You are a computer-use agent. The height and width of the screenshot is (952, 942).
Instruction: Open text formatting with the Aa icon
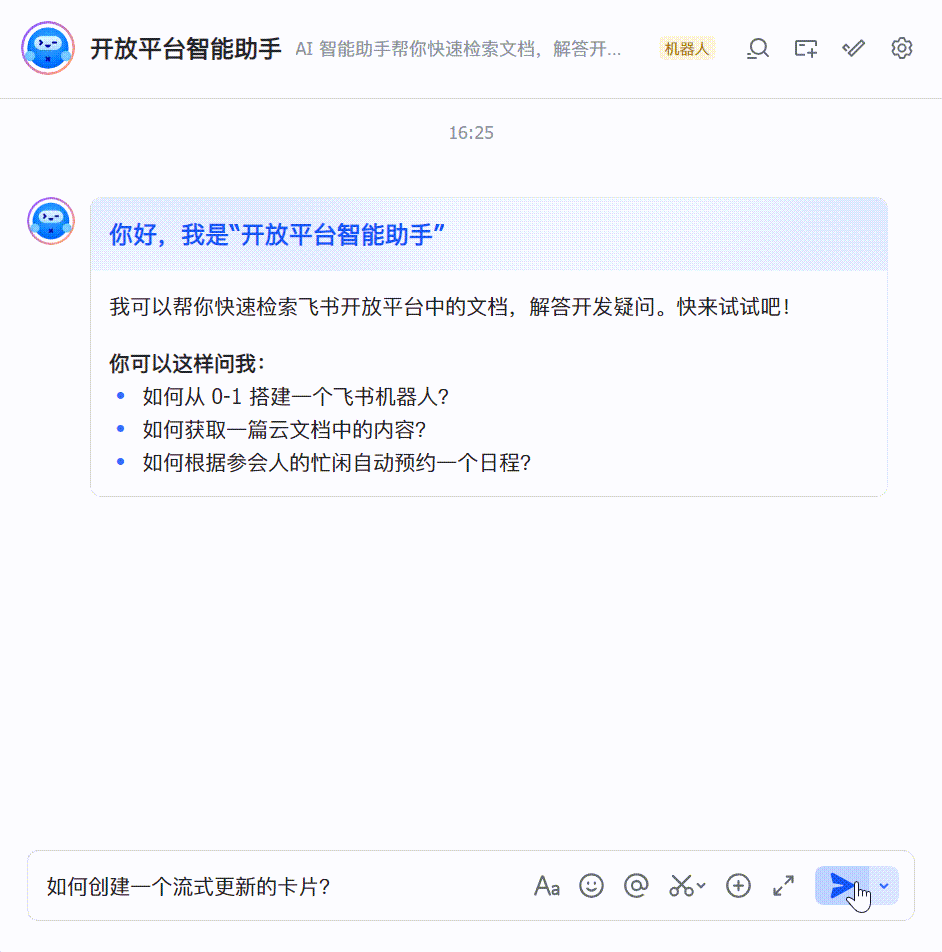pyautogui.click(x=546, y=886)
